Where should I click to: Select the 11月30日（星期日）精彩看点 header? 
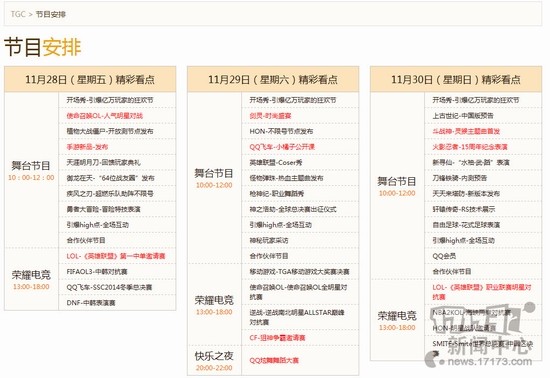pos(456,80)
